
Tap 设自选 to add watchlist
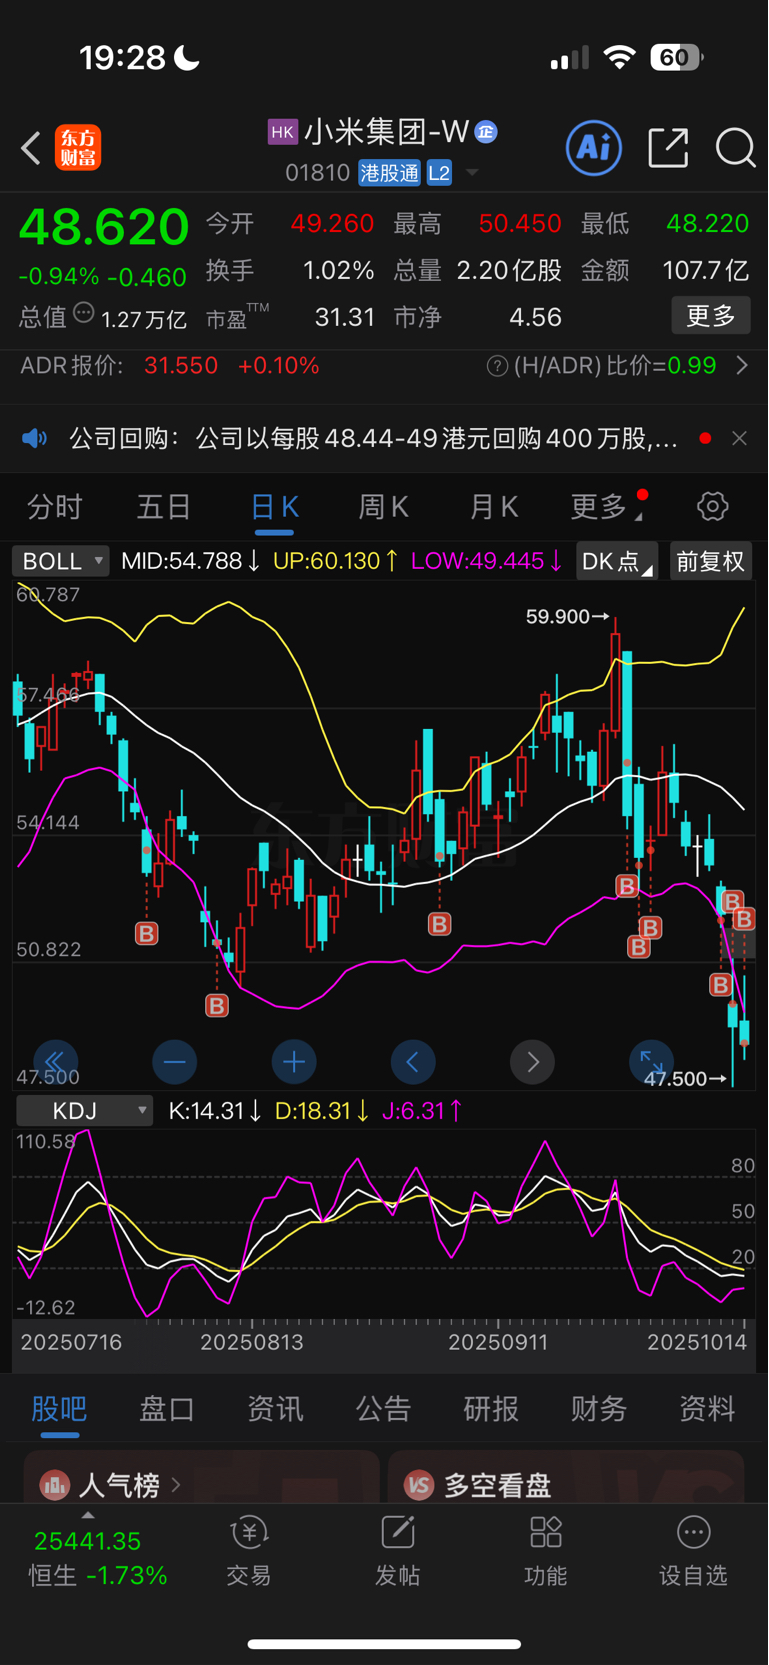click(x=693, y=1552)
